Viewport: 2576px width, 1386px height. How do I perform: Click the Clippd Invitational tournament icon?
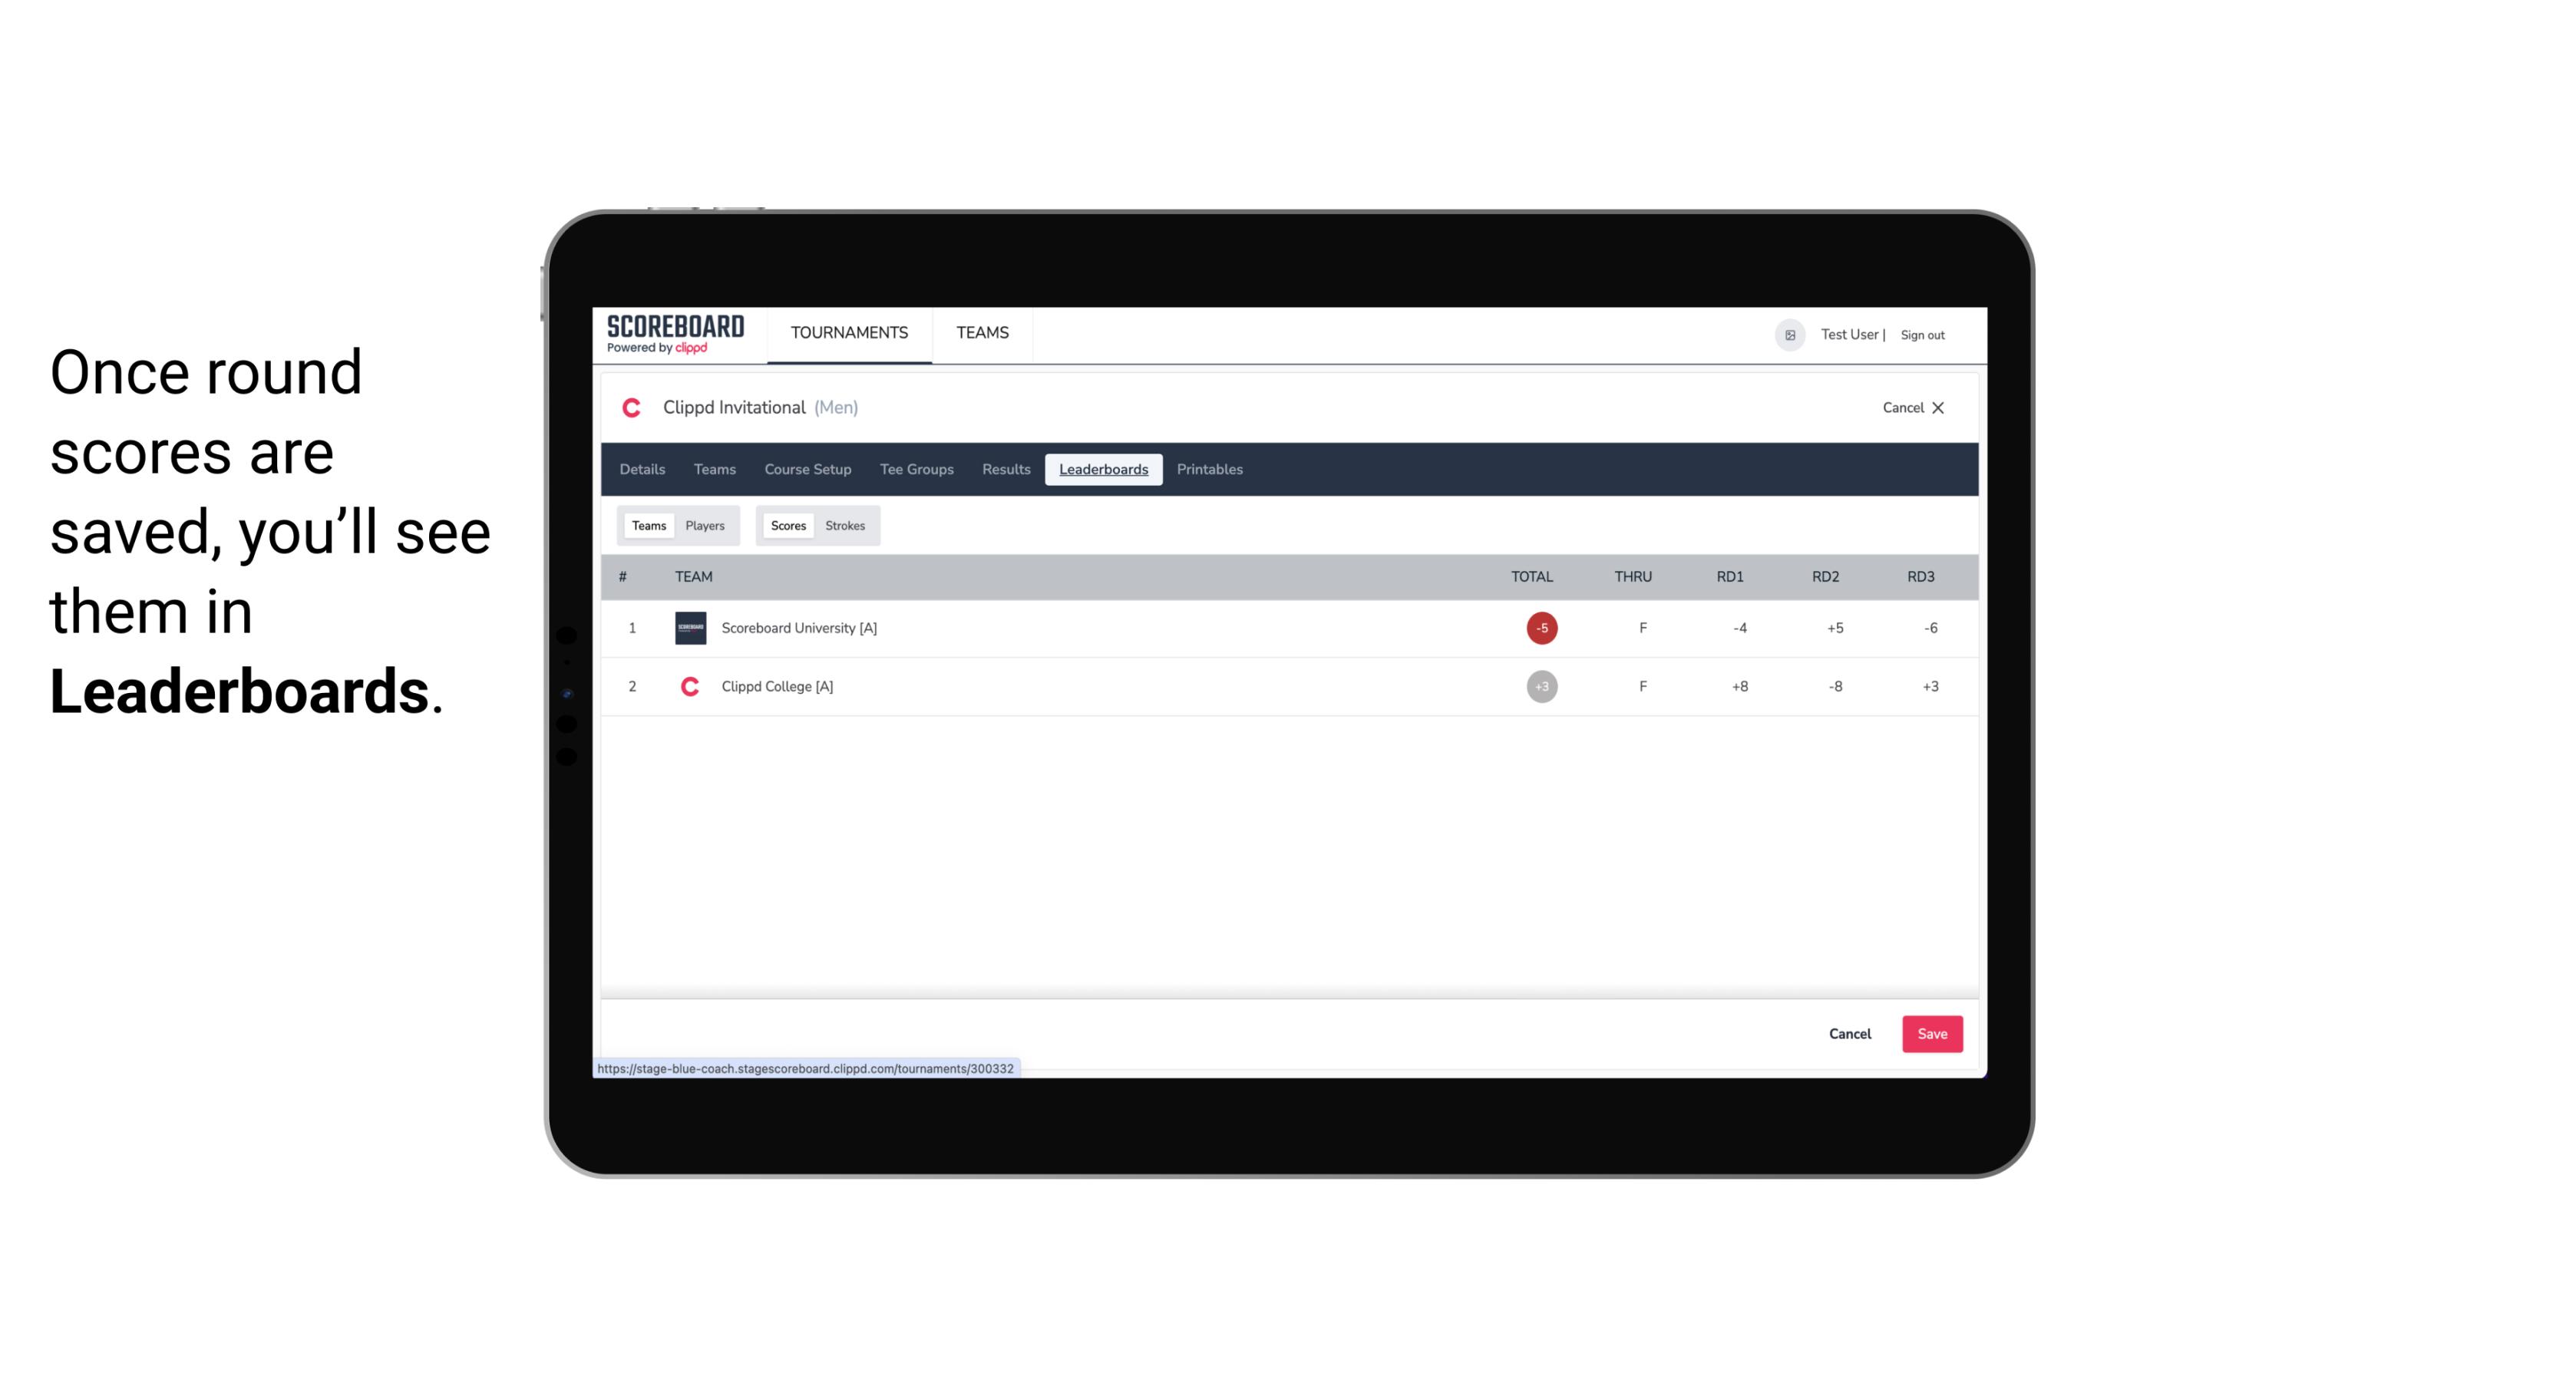coord(632,408)
